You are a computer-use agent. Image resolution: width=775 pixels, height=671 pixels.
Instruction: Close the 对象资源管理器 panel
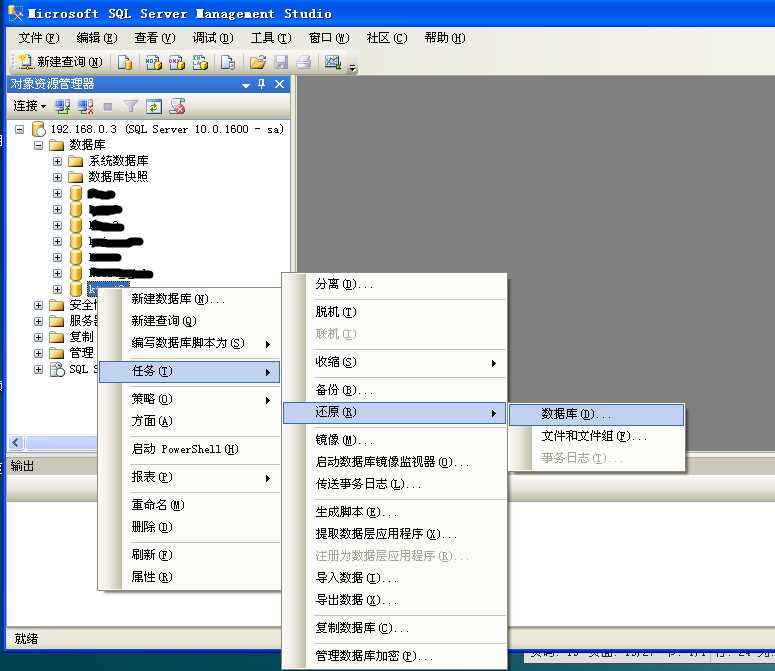coord(279,84)
